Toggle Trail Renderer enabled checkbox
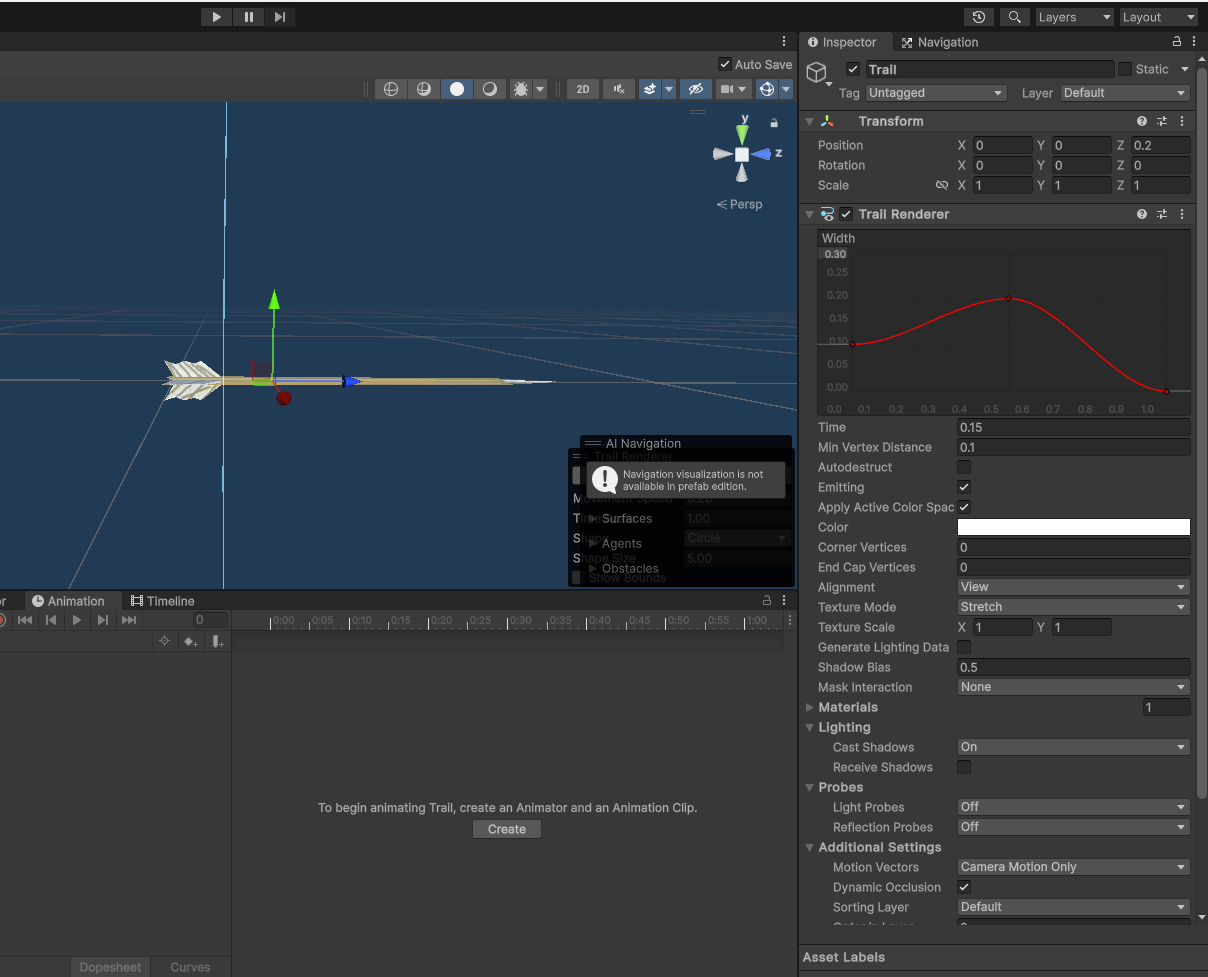 click(x=846, y=214)
